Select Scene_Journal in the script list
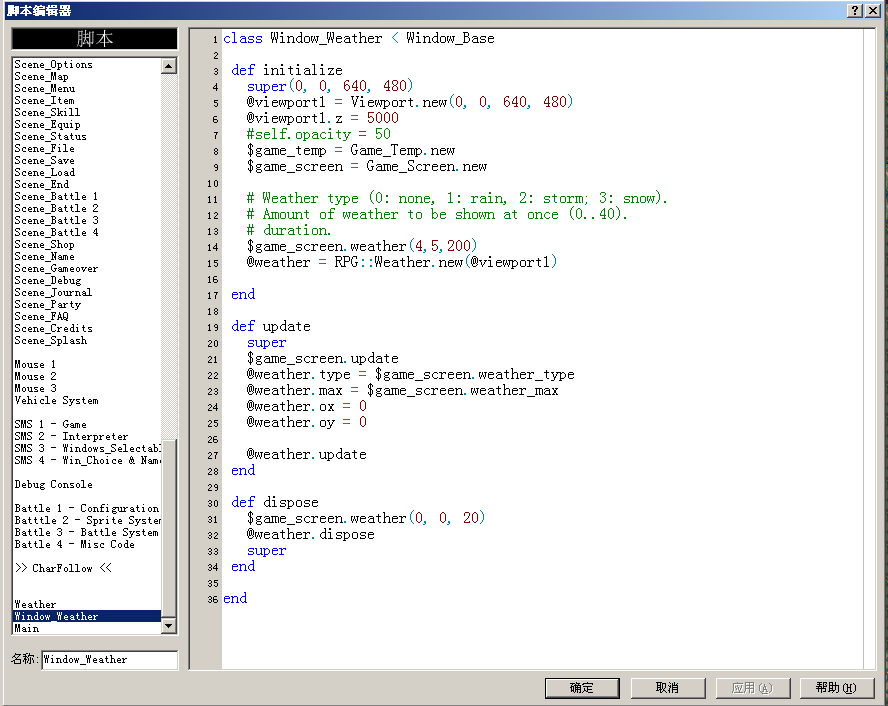The image size is (888, 706). [x=53, y=292]
